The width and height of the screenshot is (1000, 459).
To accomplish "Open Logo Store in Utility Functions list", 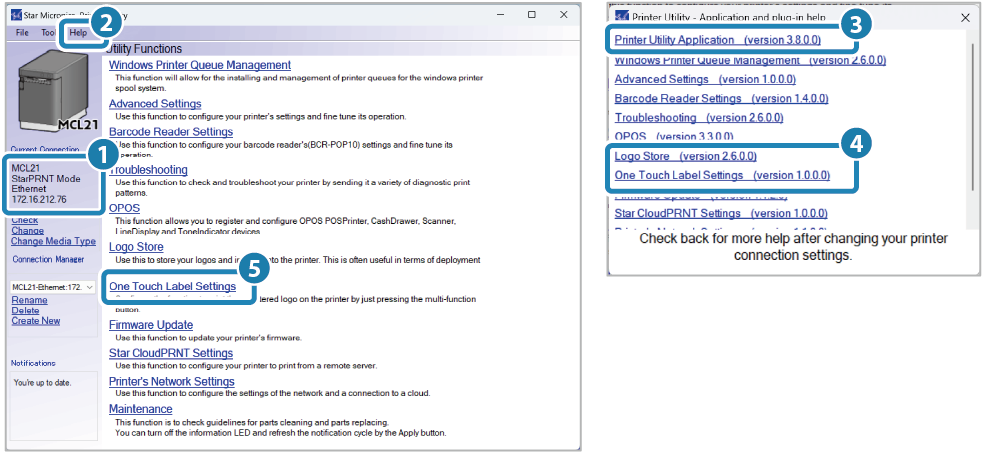I will (136, 247).
